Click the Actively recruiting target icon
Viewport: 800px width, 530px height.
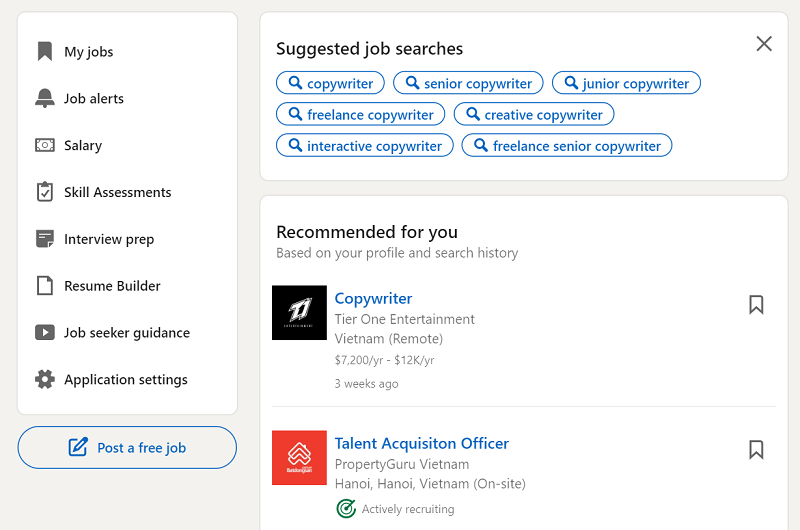pyautogui.click(x=346, y=509)
